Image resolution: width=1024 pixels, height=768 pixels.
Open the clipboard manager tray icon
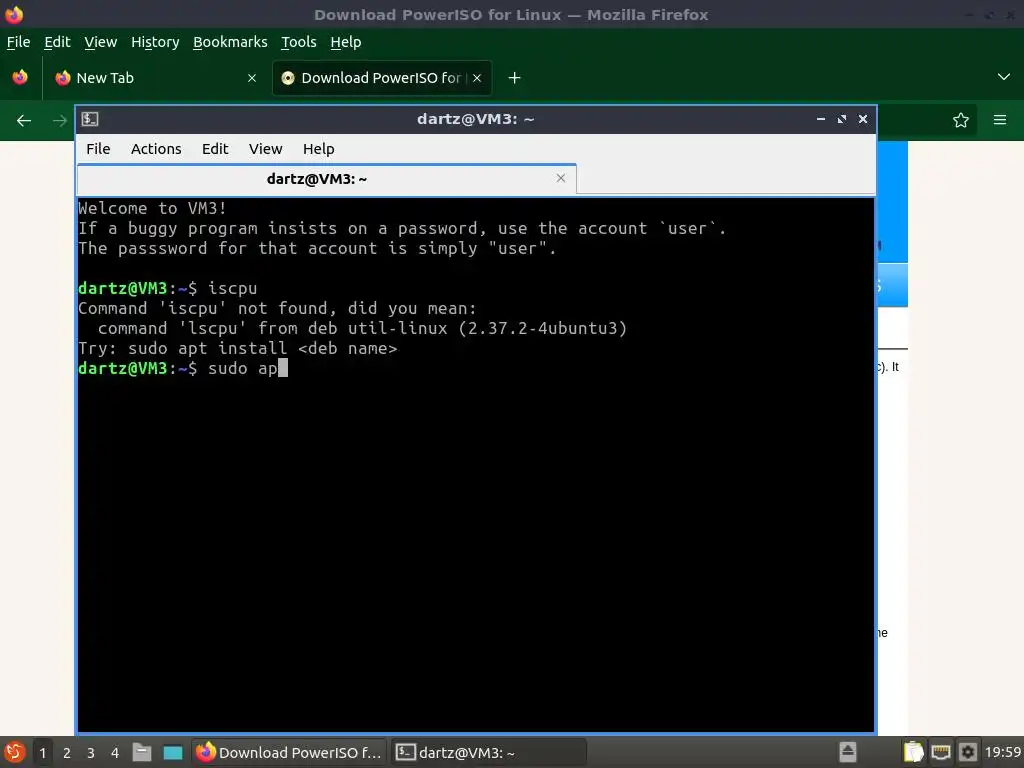[x=914, y=752]
